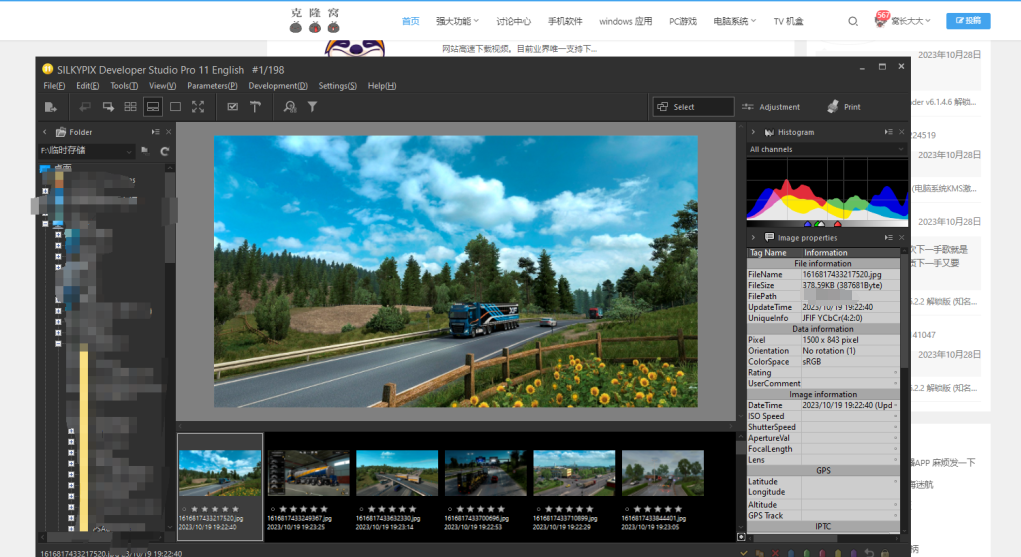
Task: Open the Development menu
Action: point(278,86)
